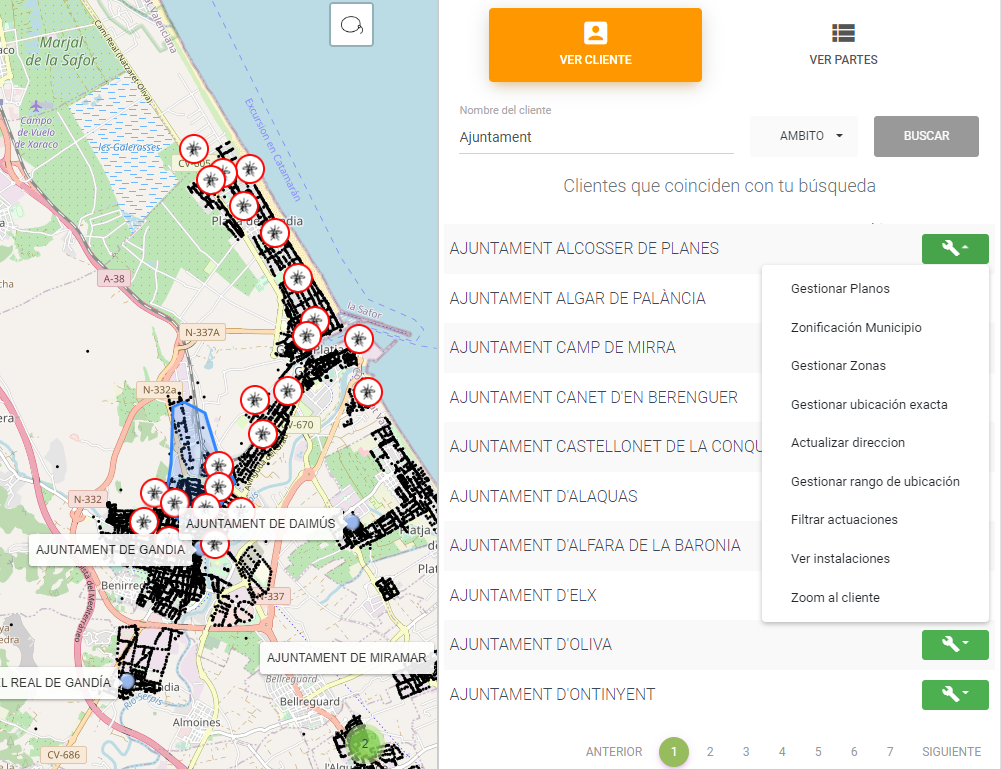Image resolution: width=1001 pixels, height=770 pixels.
Task: Go to the ANTERIOR results page
Action: click(x=614, y=752)
